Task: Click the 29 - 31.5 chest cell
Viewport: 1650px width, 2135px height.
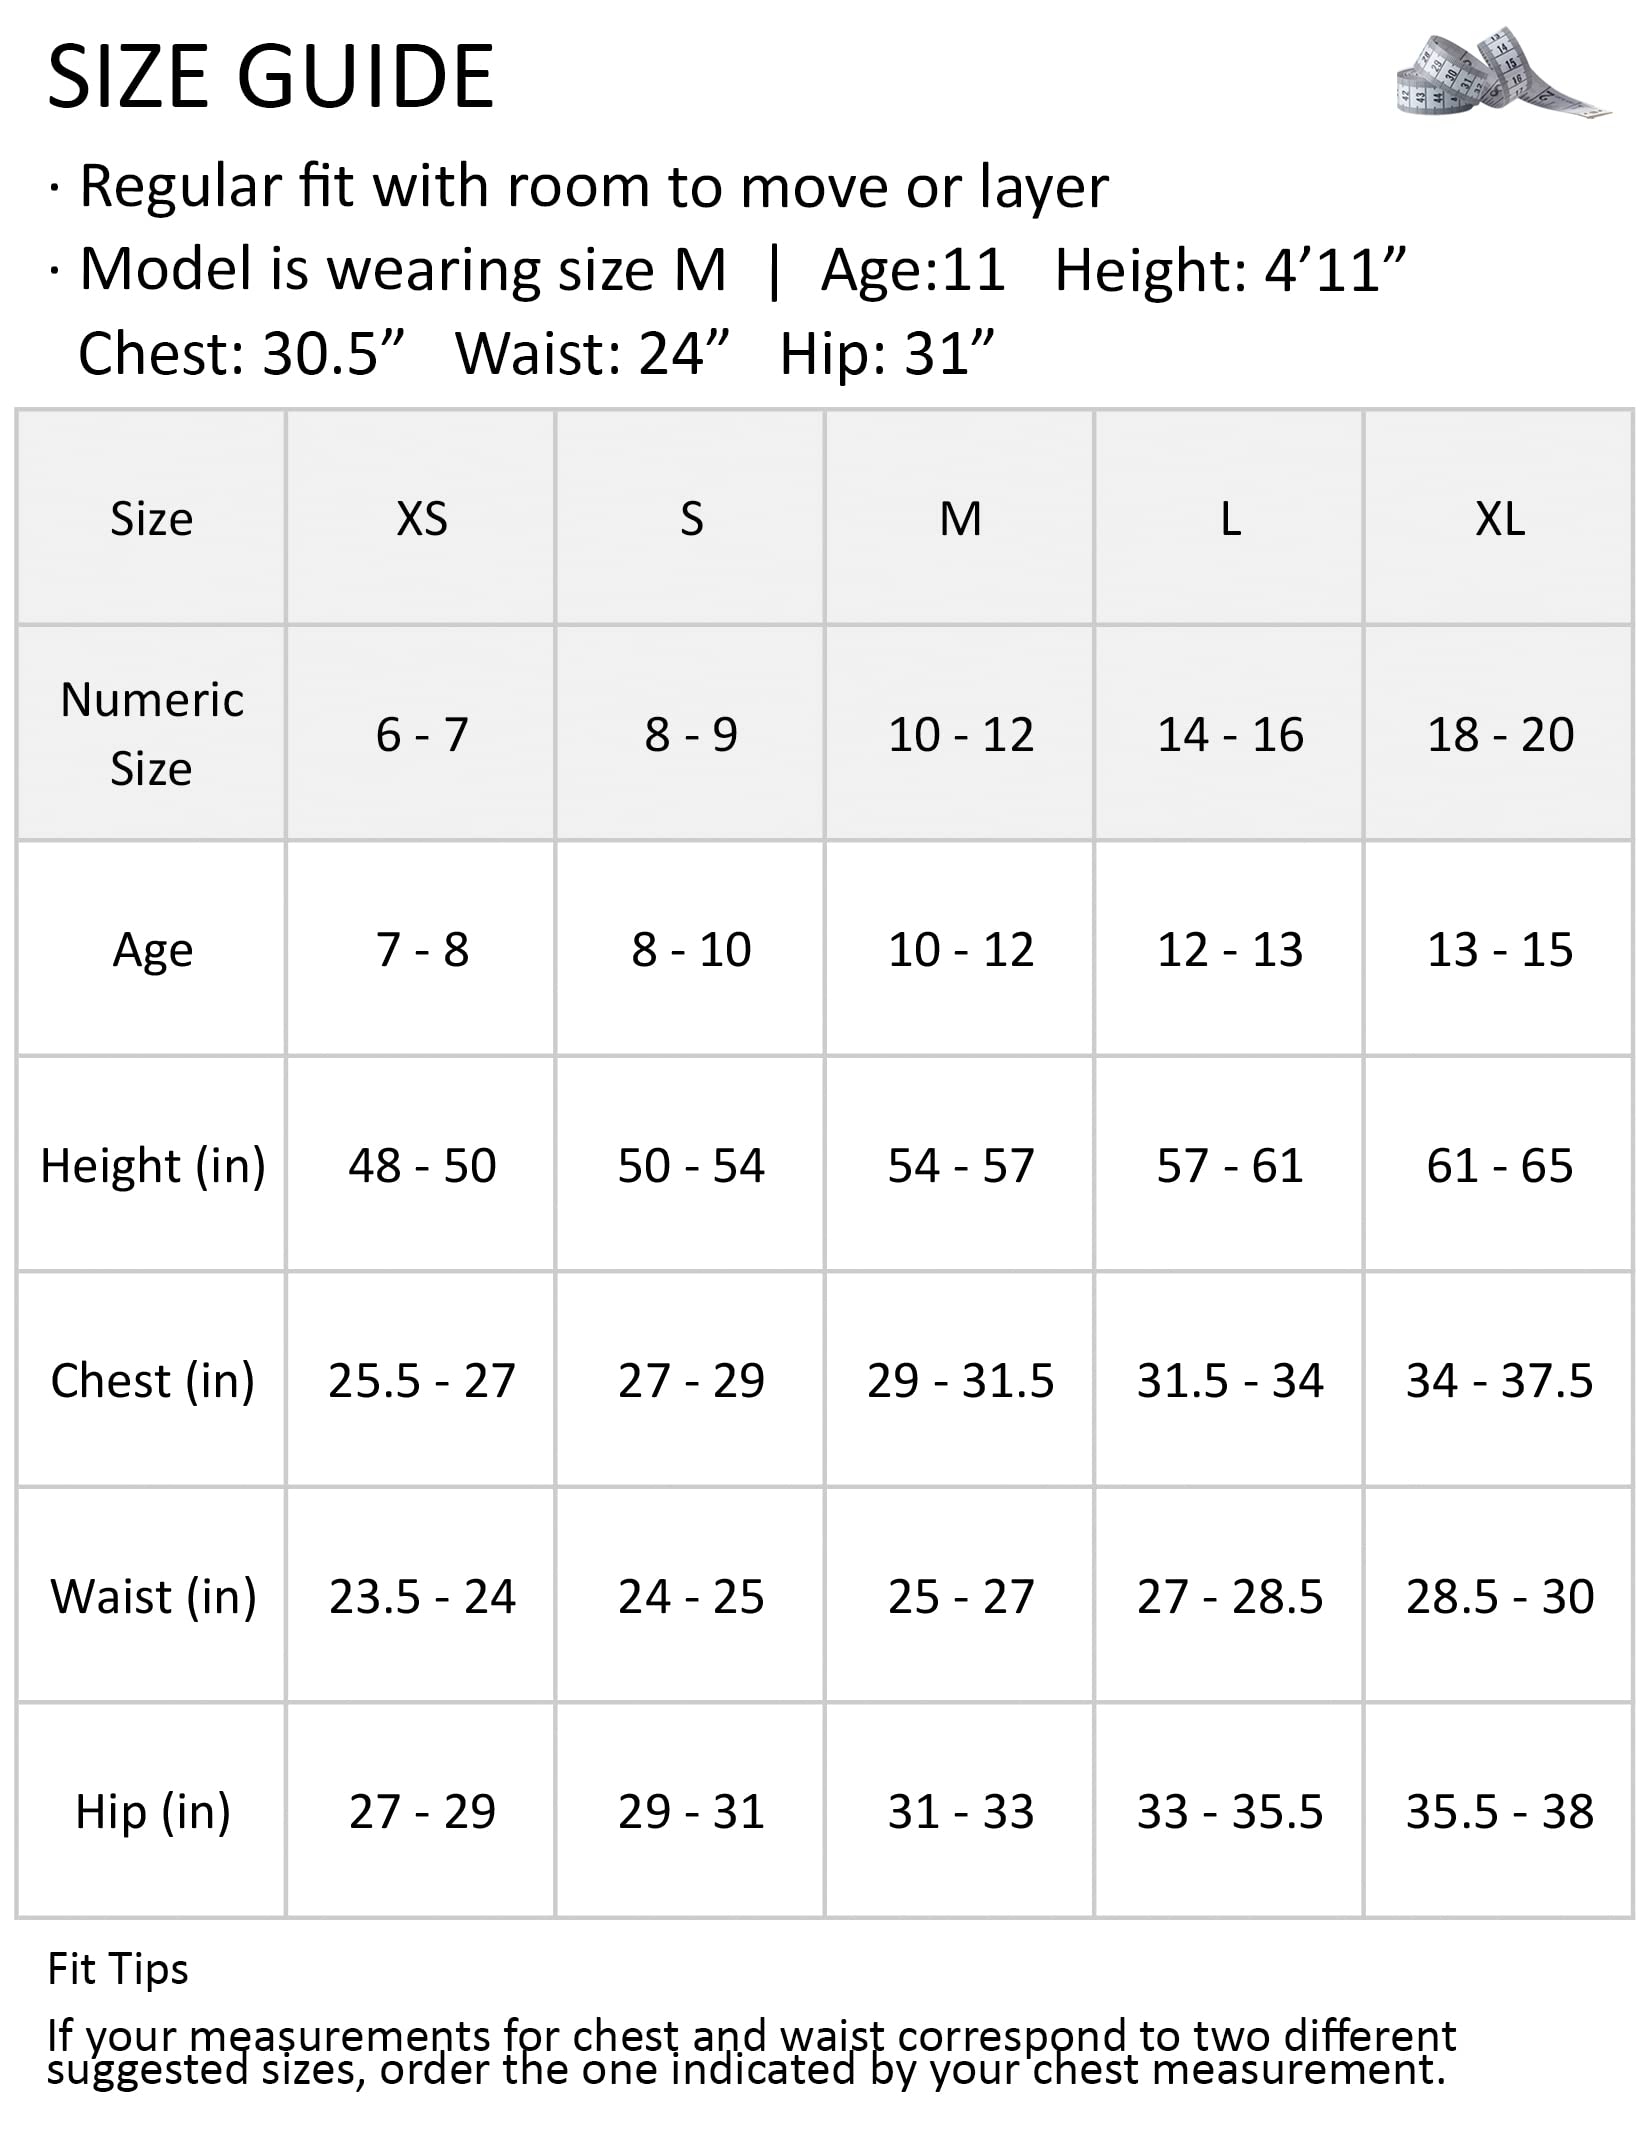Action: click(x=960, y=1381)
